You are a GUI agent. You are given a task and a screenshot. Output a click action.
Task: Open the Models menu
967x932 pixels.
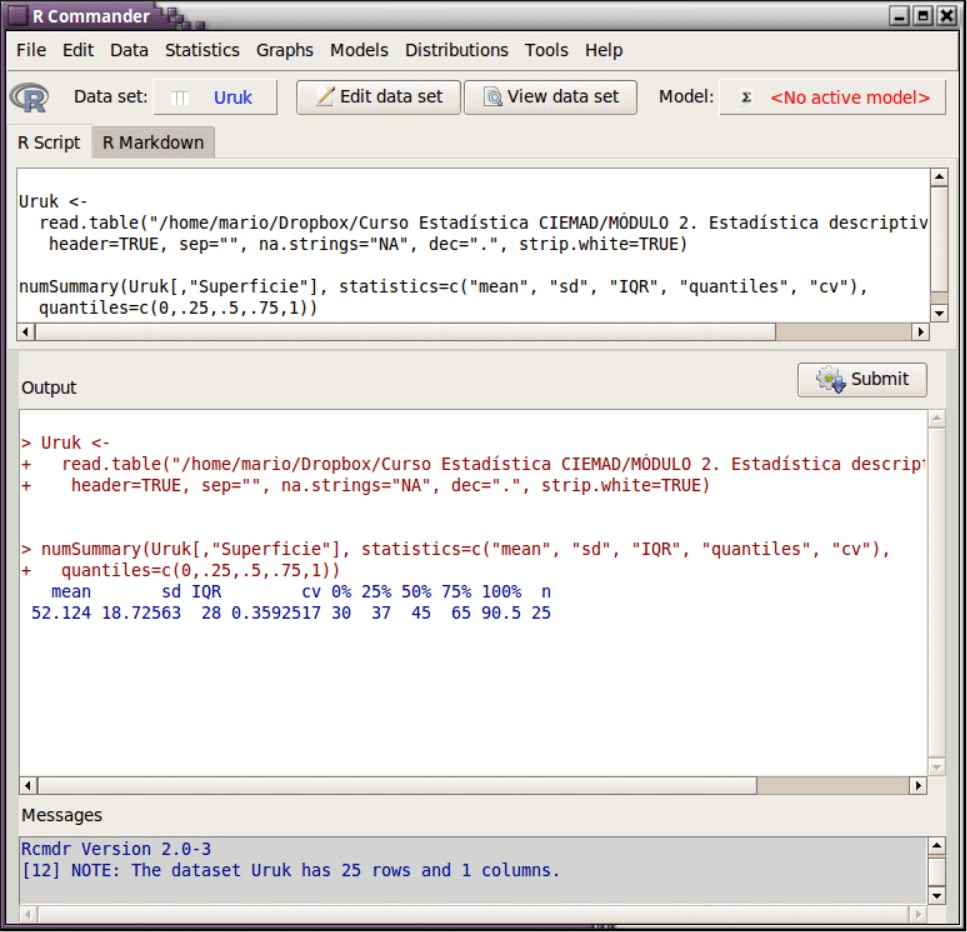359,50
